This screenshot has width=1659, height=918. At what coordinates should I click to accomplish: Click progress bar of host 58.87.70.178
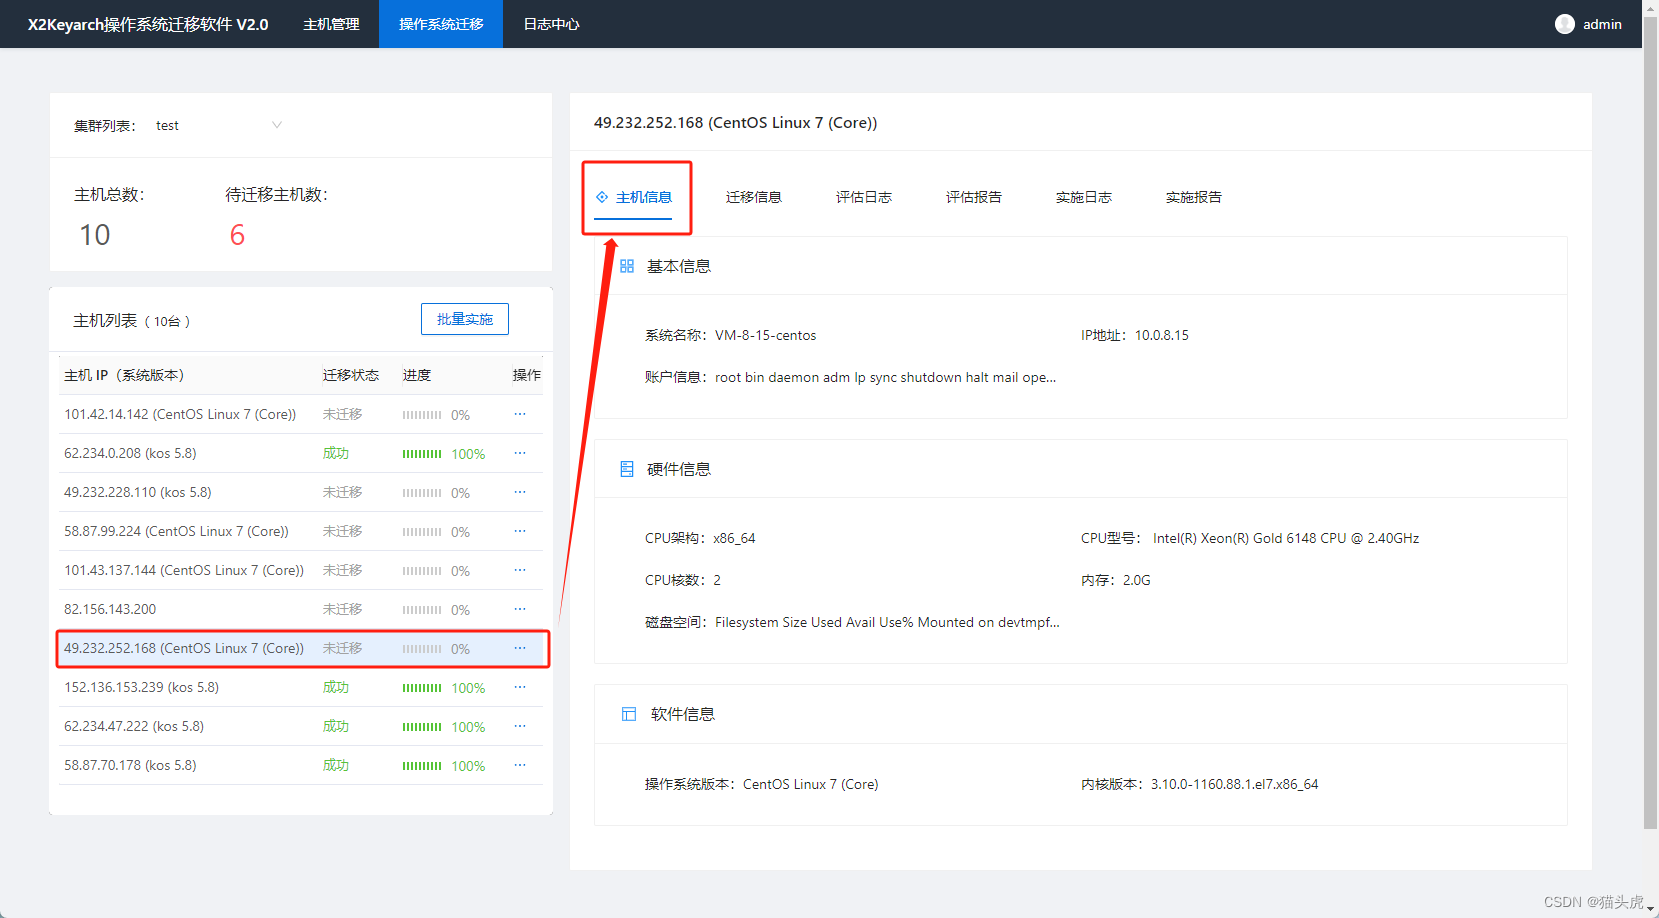pyautogui.click(x=422, y=766)
